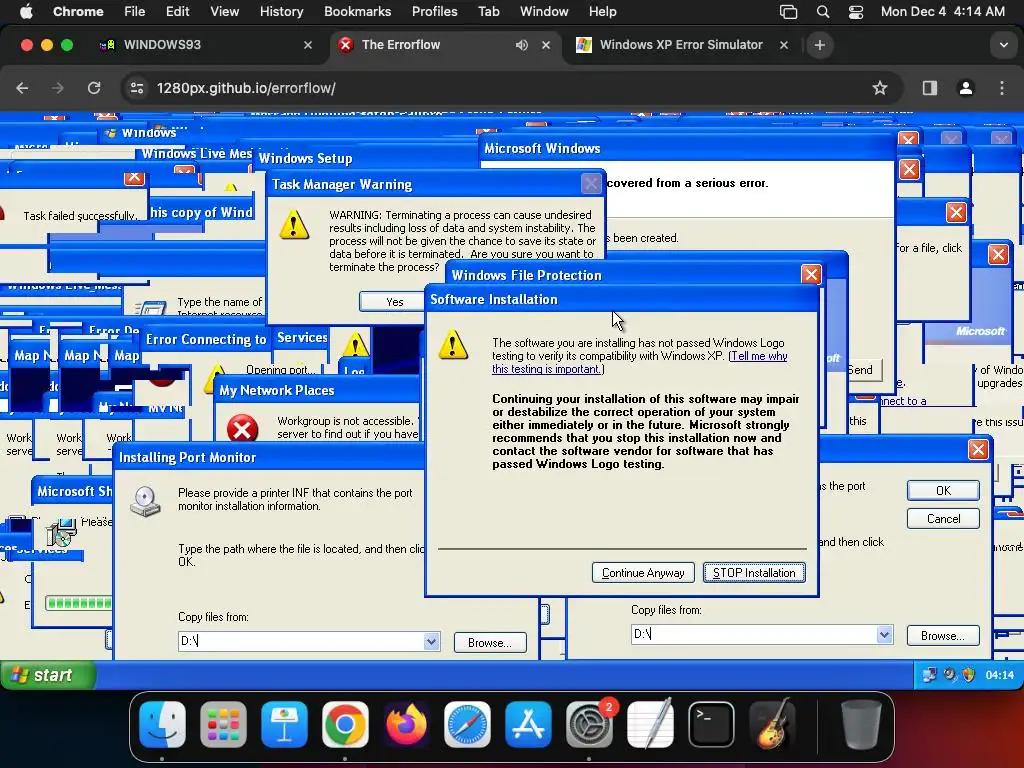
Task: Open Spotlight search in macOS menu bar
Action: tap(823, 12)
